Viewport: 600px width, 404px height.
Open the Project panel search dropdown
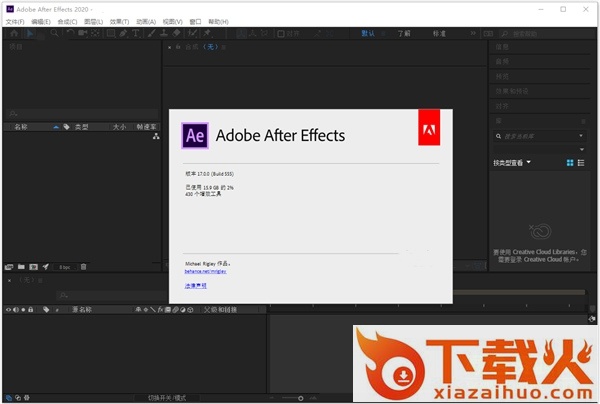pos(13,114)
